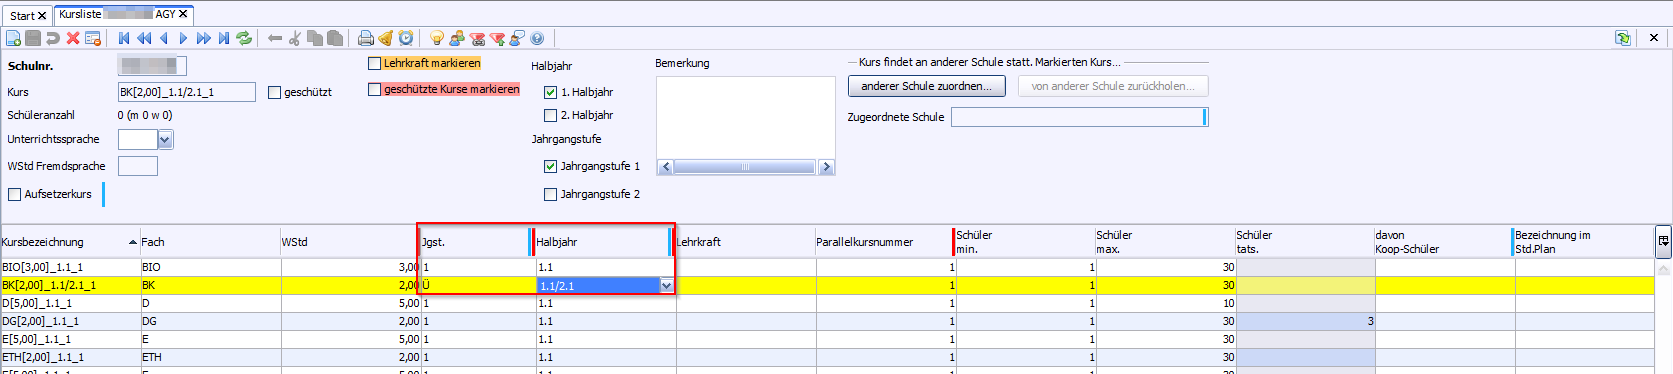The image size is (1673, 374).
Task: Click the red filter with binoculars icon
Action: [477, 38]
